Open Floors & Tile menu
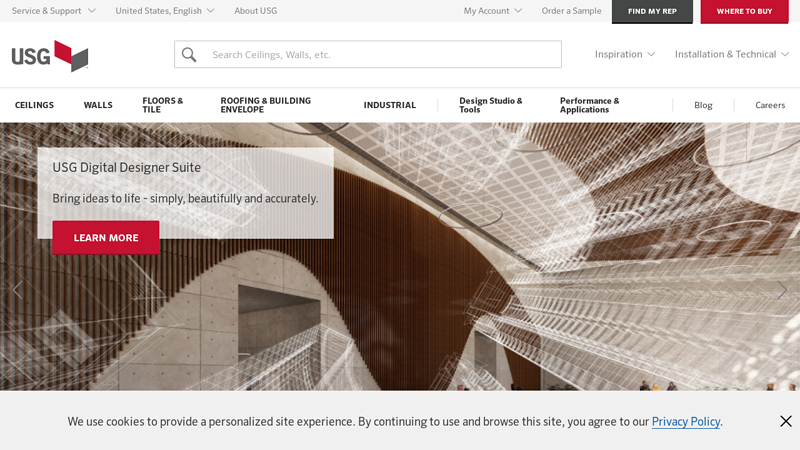800x450 pixels. click(163, 105)
